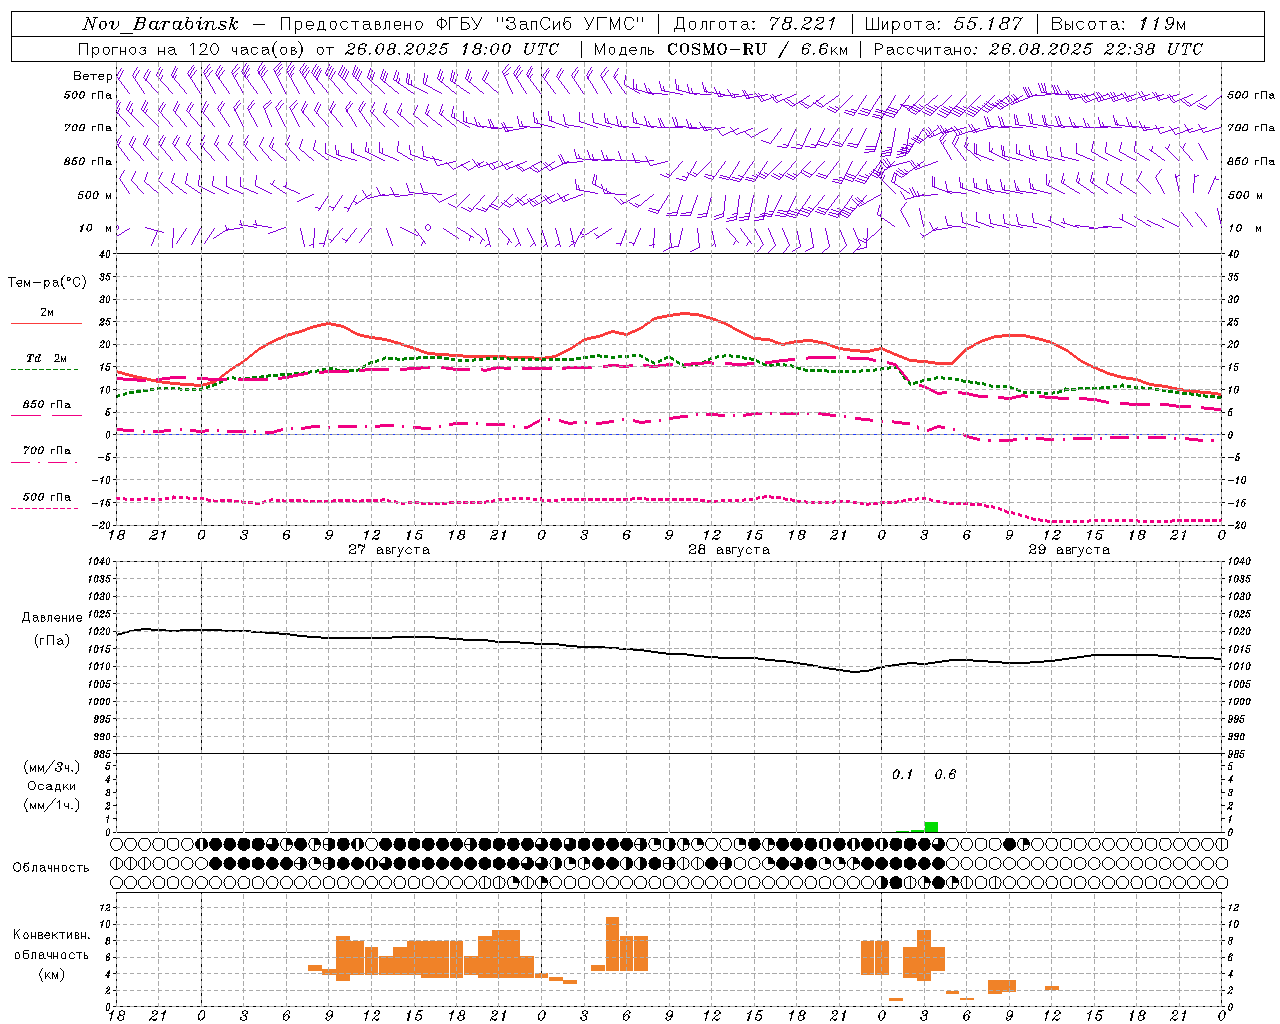Click the tallest orange convective cloud bar
Viewport: 1280px width, 1024px height.
(x=612, y=944)
